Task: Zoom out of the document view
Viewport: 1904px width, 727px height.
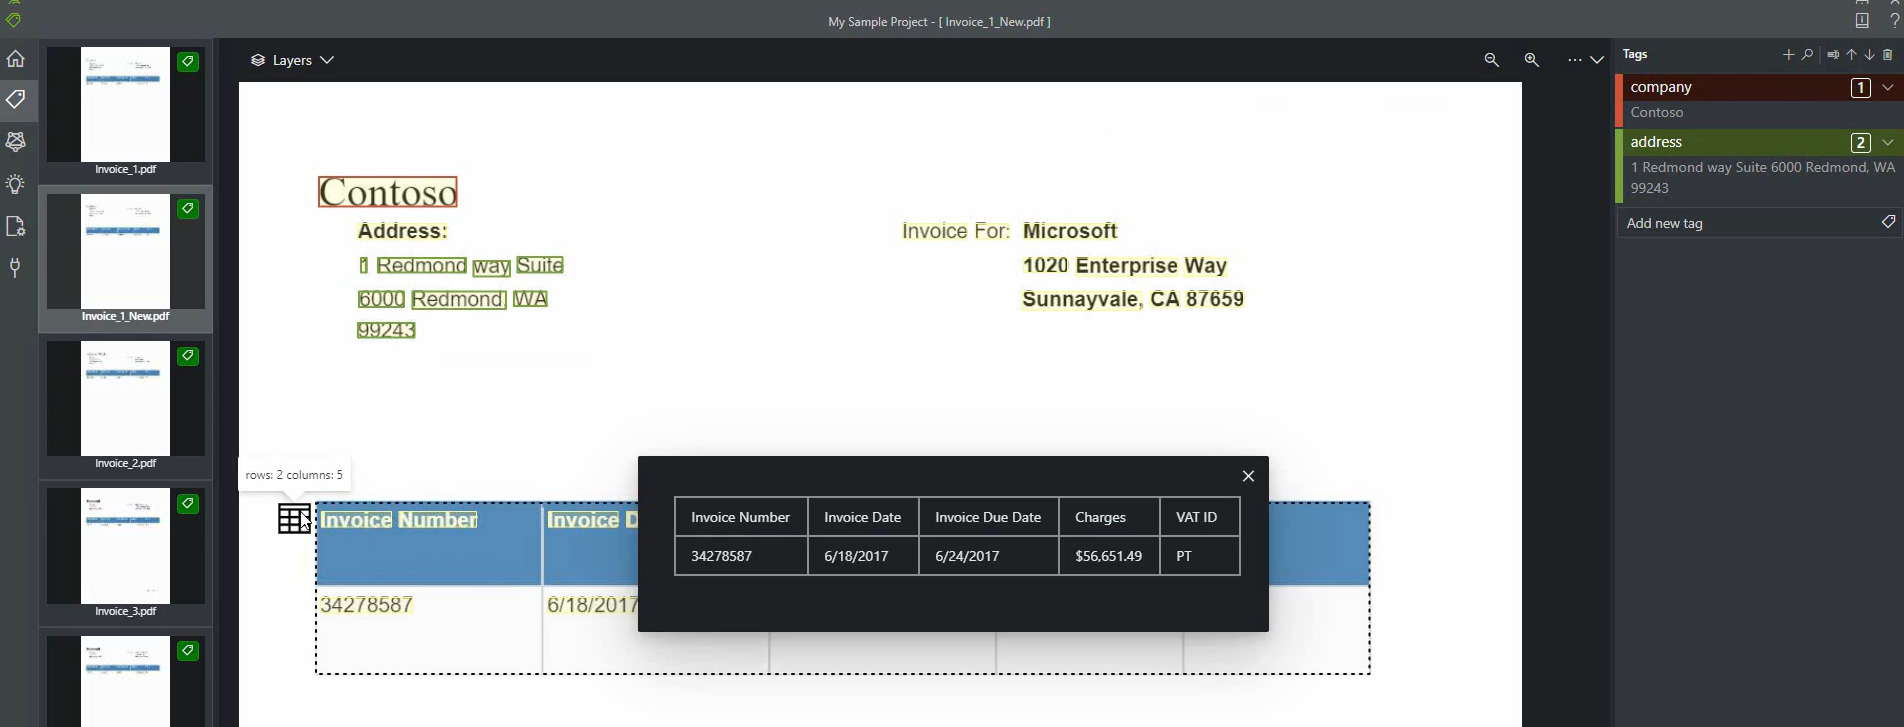Action: click(x=1491, y=60)
